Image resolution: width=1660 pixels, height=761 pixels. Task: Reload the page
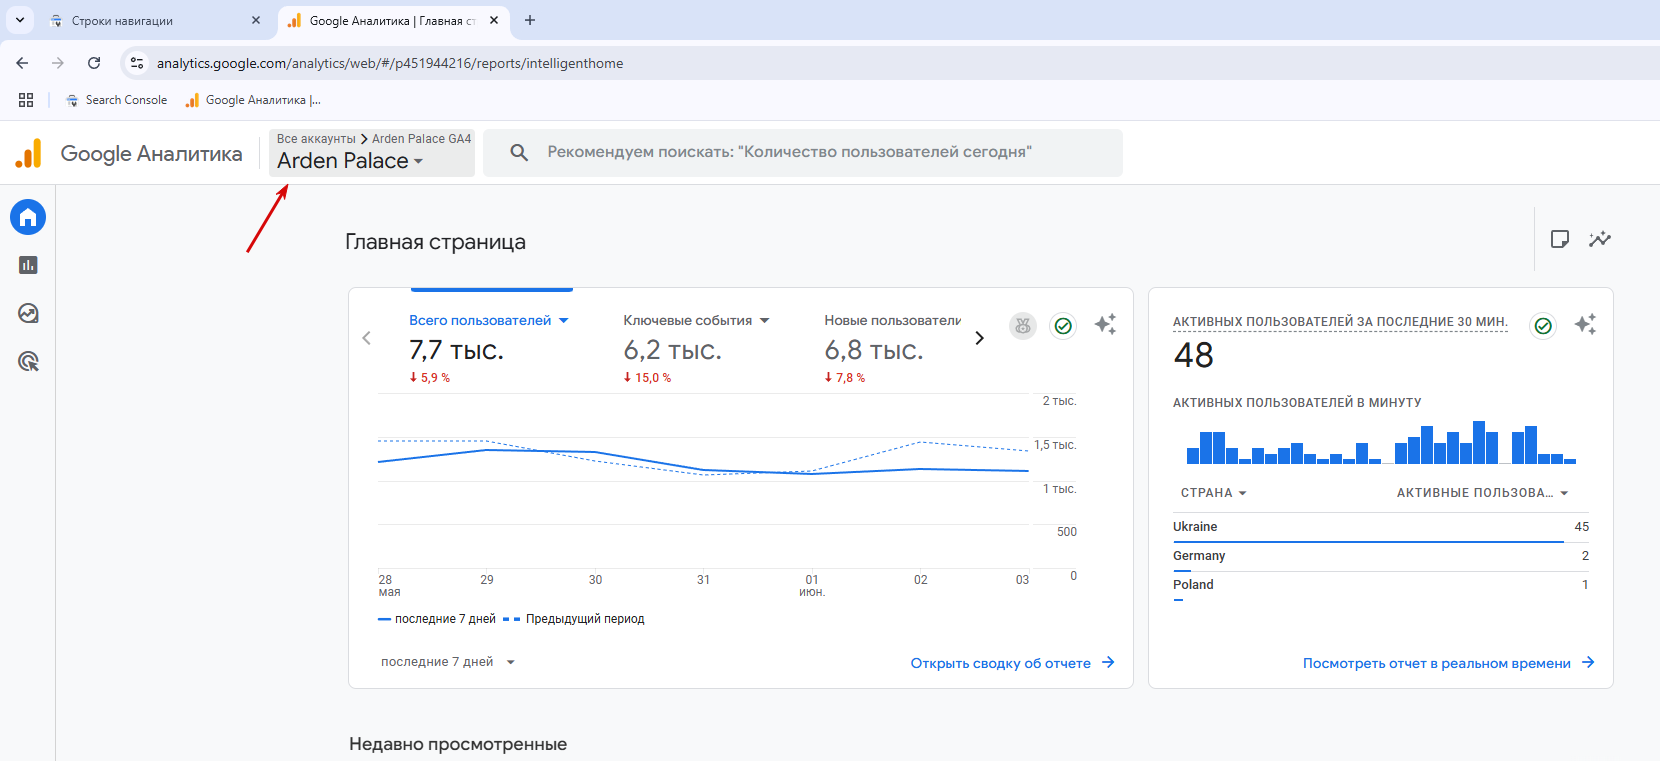(x=94, y=63)
